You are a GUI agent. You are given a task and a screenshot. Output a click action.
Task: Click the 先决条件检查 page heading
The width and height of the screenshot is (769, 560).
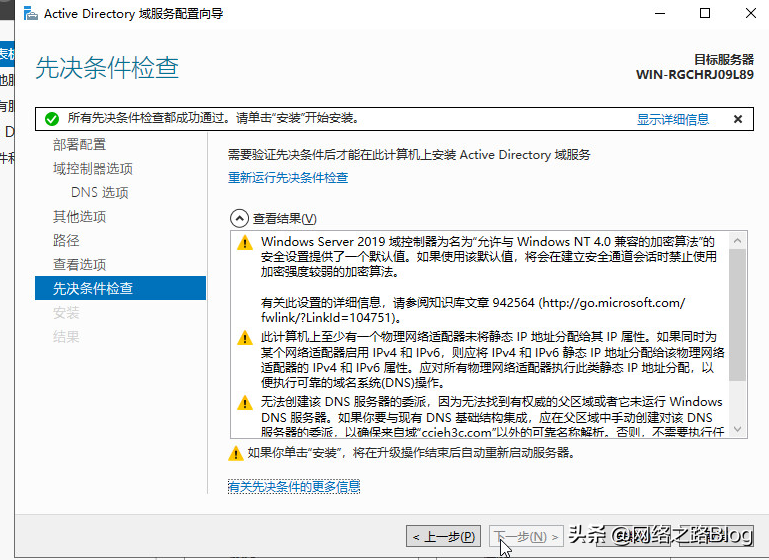tap(107, 67)
